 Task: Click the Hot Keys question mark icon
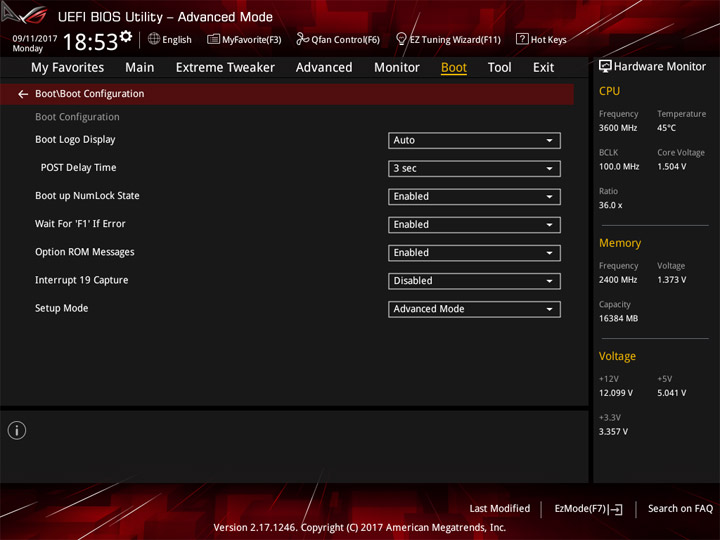point(522,39)
